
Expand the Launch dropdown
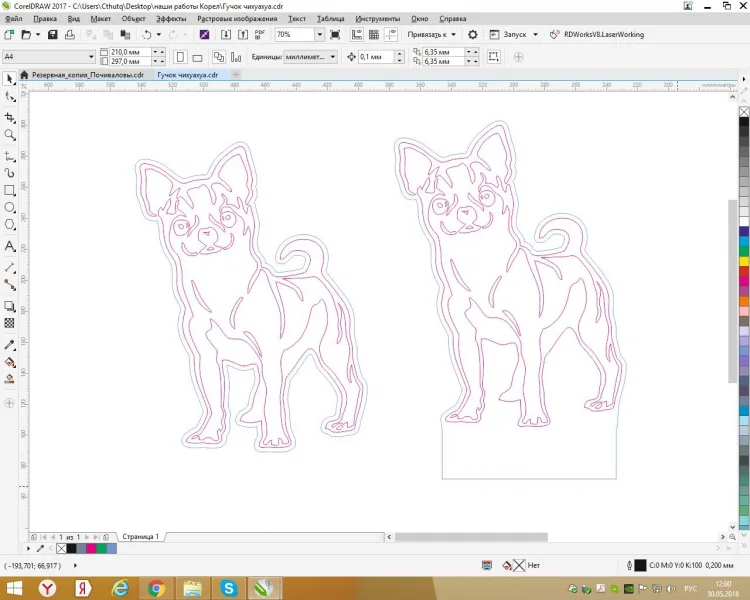535,34
